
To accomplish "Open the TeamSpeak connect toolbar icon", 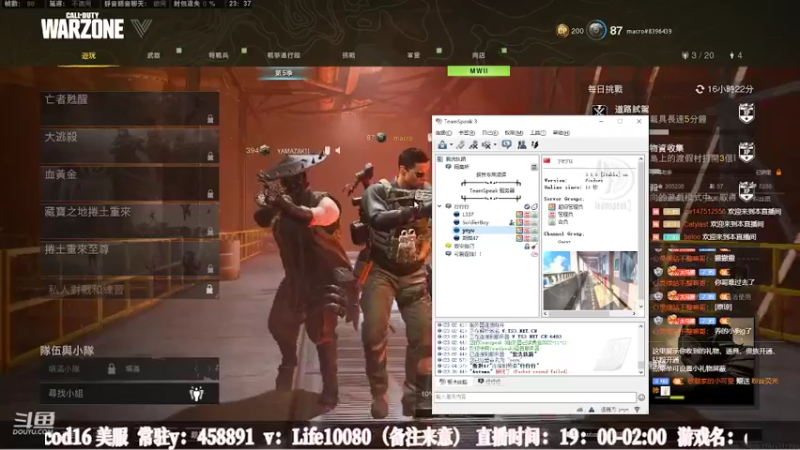I will click(x=442, y=145).
